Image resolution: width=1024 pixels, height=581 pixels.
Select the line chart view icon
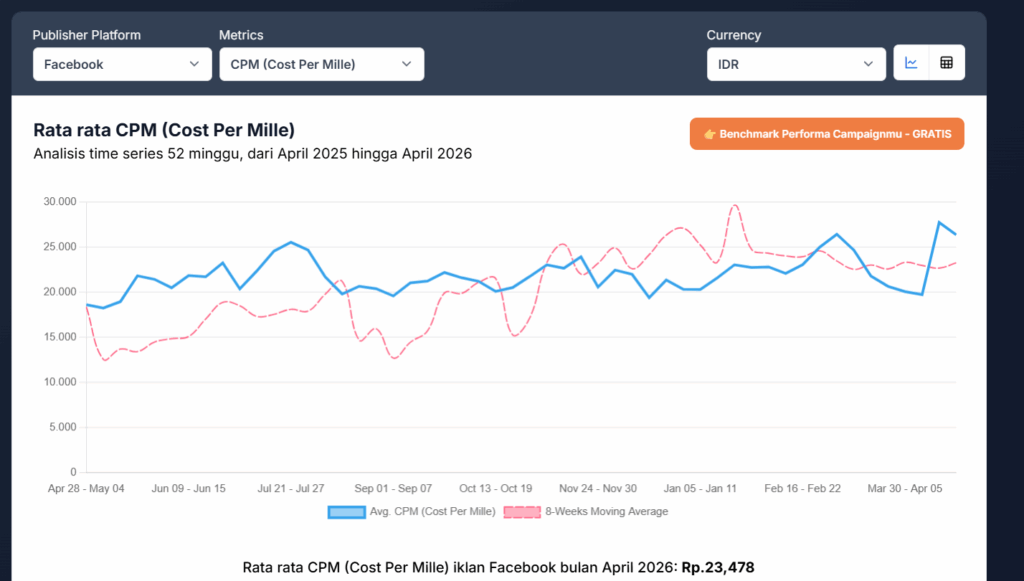(911, 62)
